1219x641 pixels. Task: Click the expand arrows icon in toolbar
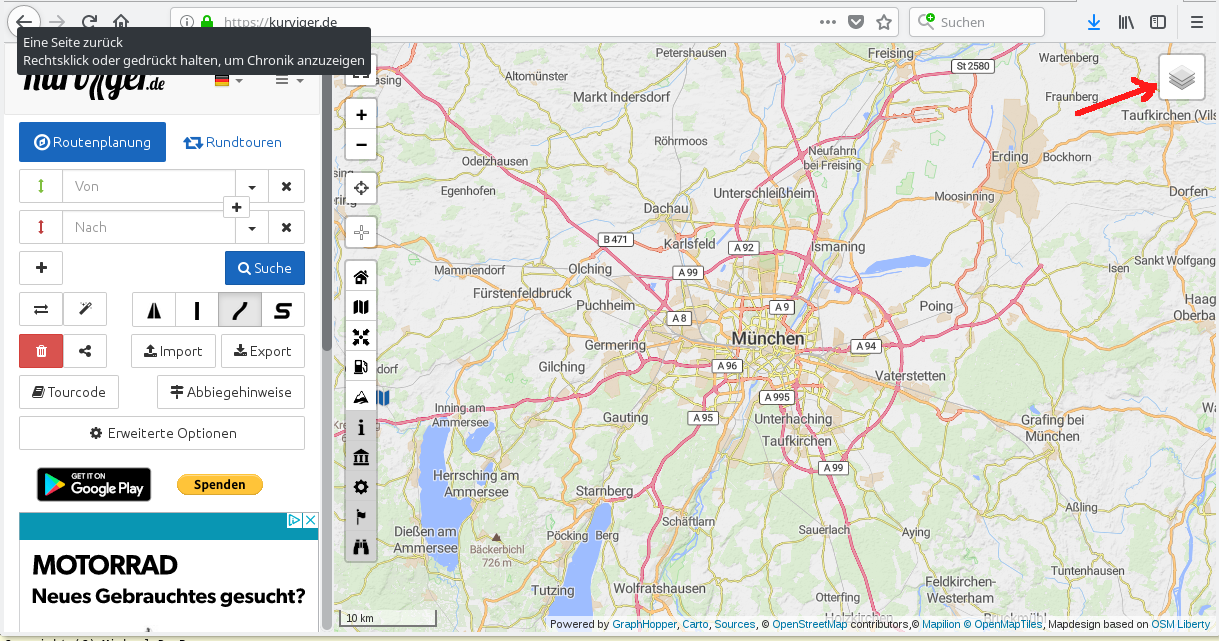coord(361,337)
